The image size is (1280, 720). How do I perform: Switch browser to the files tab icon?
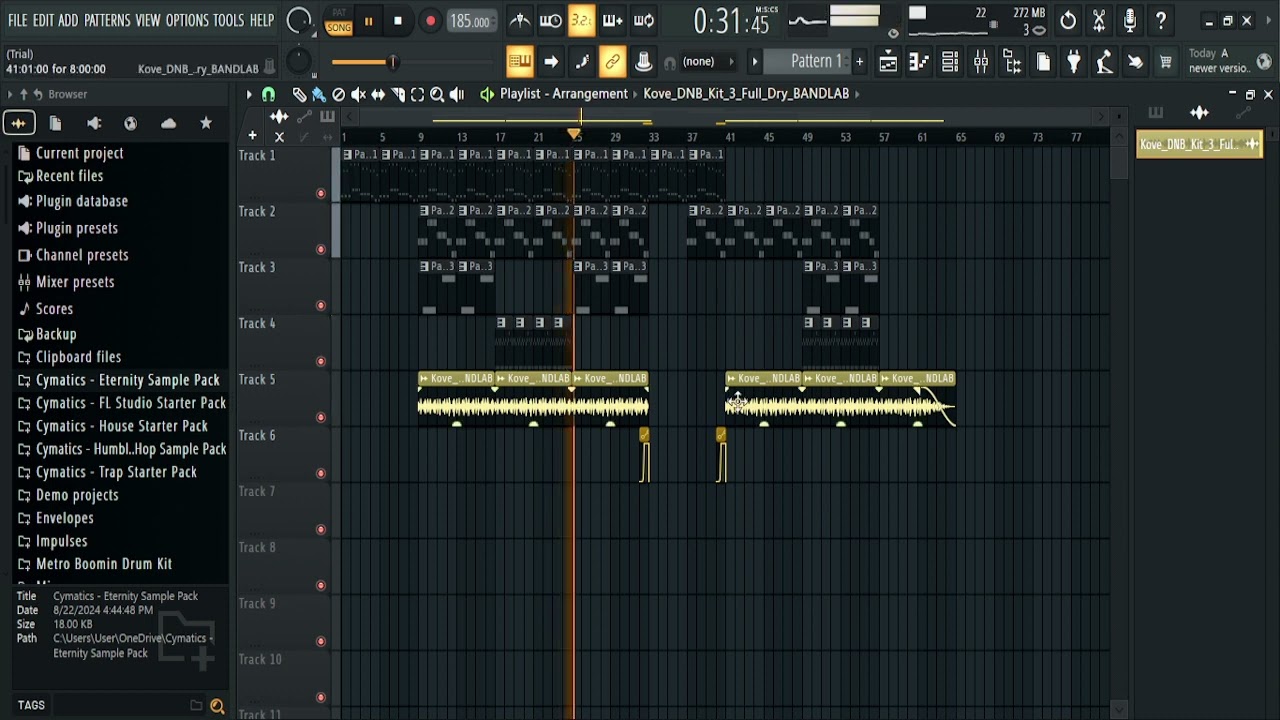pos(56,123)
